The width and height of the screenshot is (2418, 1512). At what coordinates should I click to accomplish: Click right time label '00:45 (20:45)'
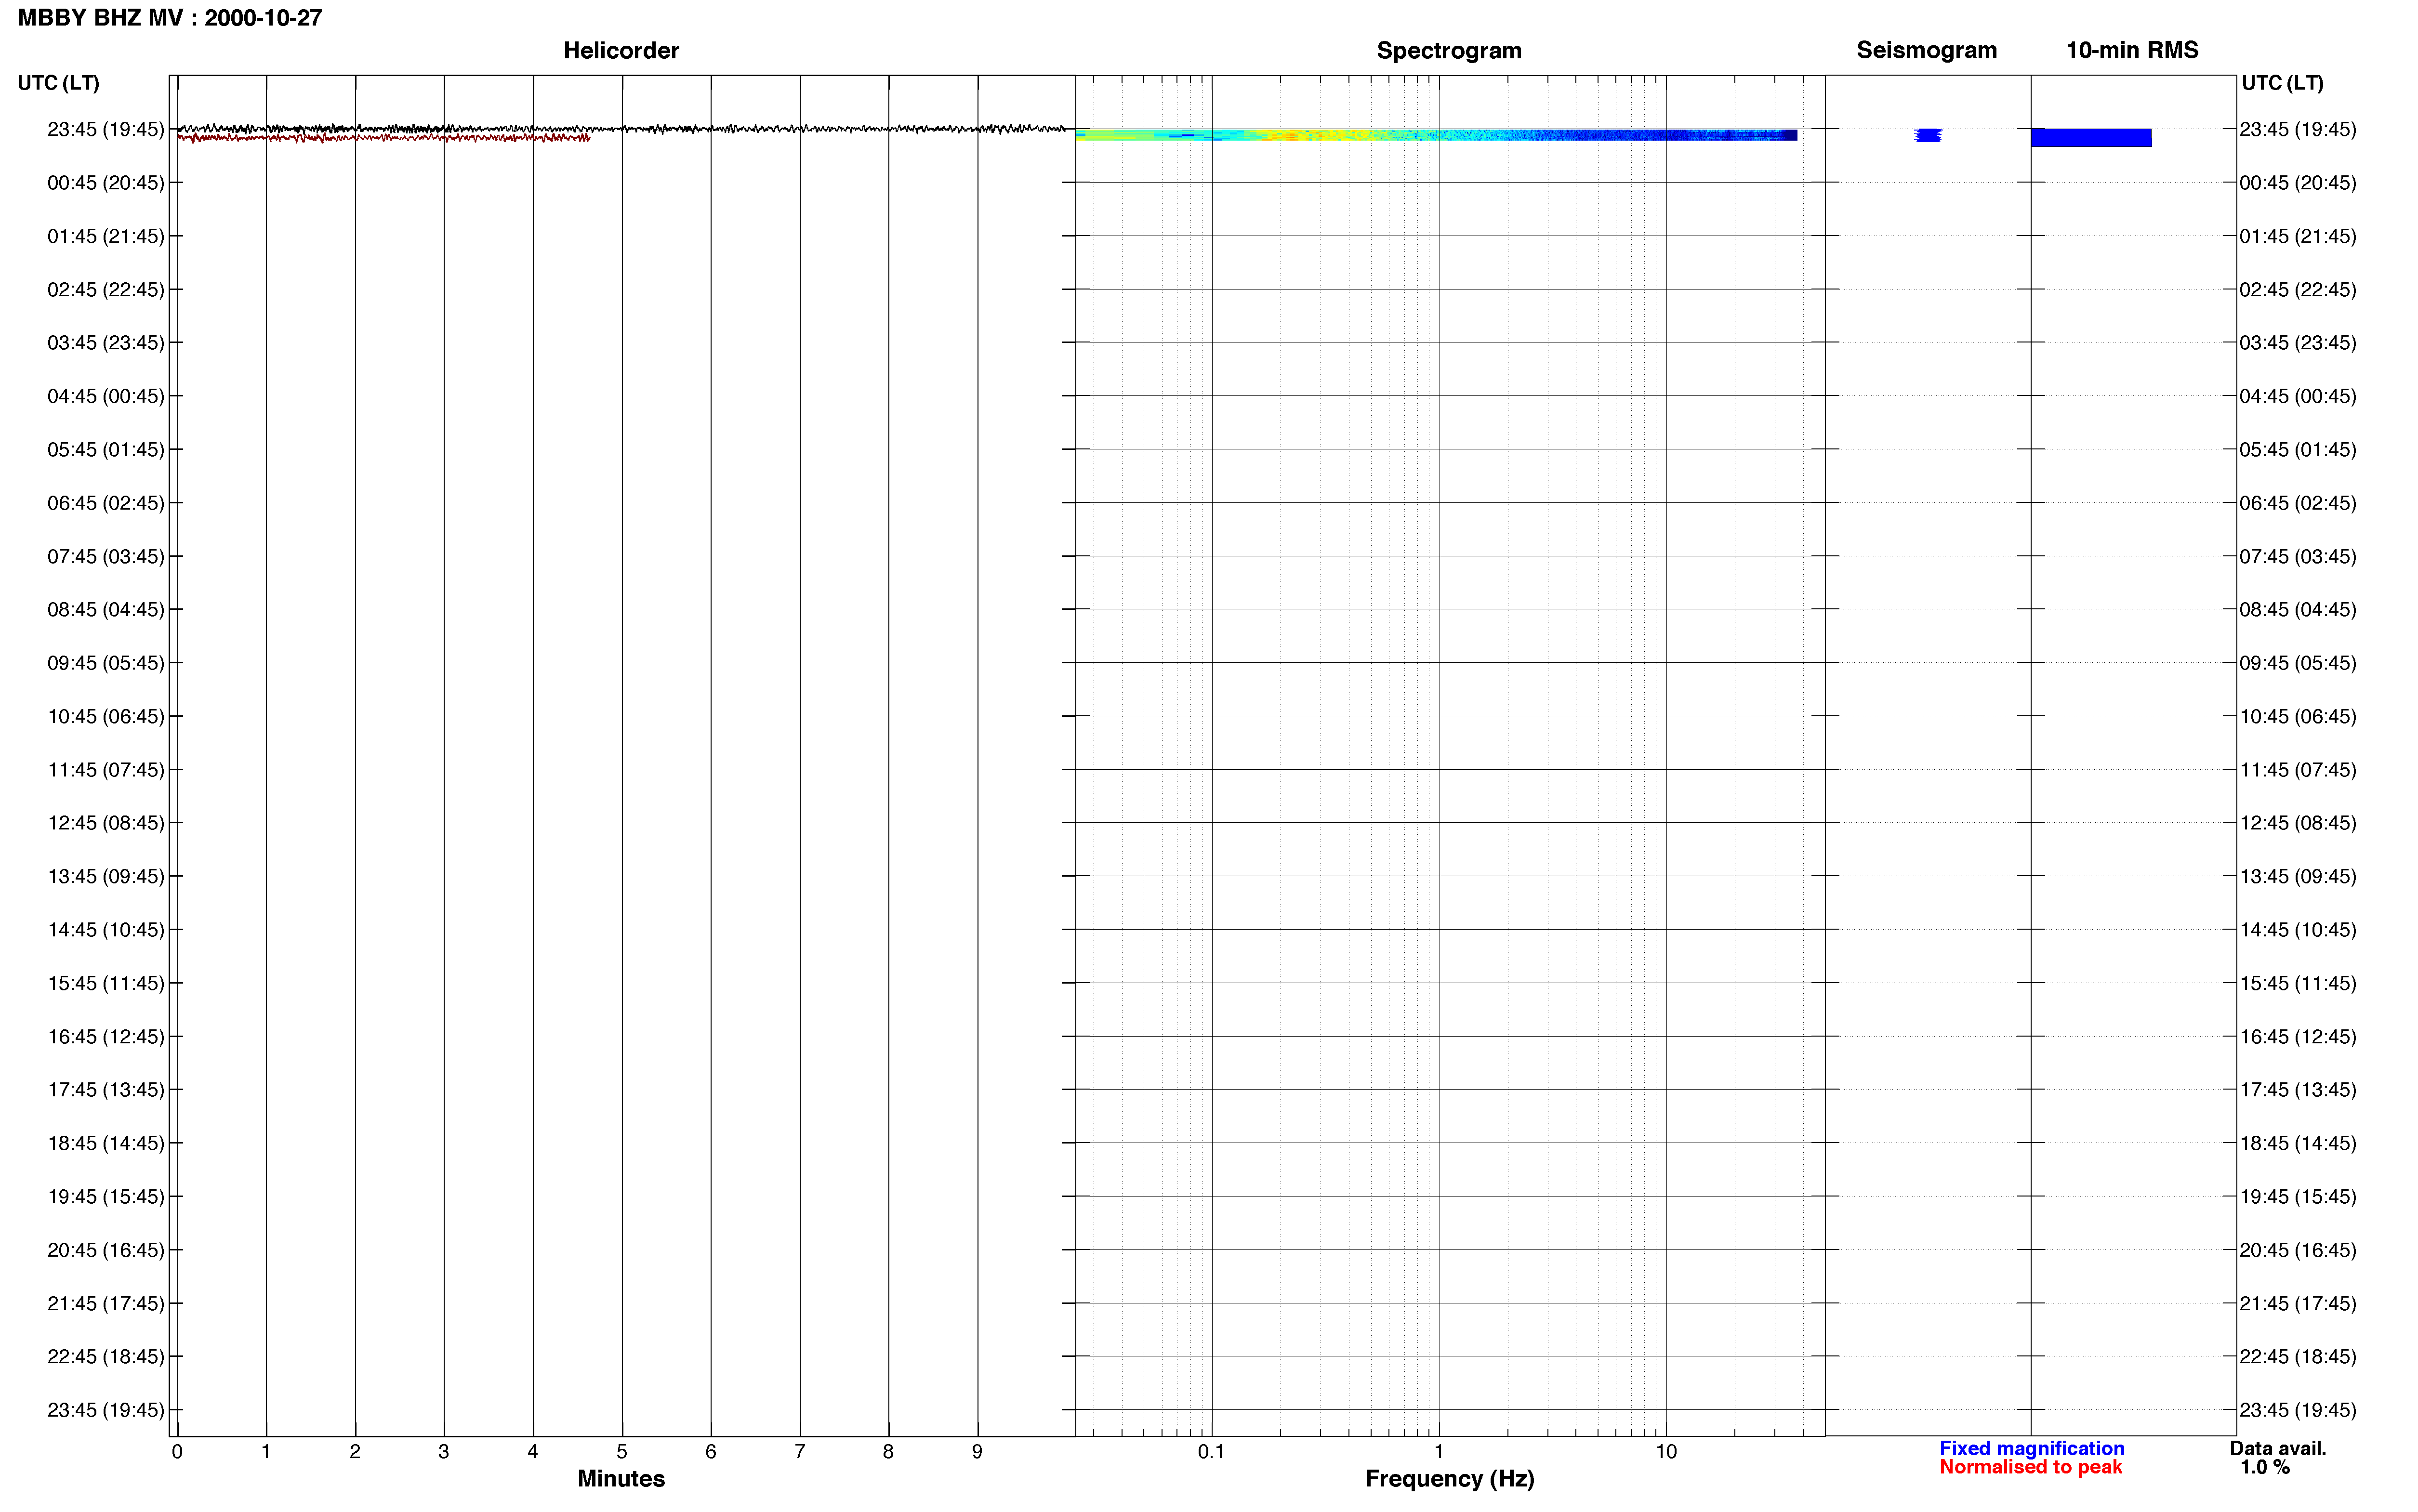pyautogui.click(x=2298, y=183)
